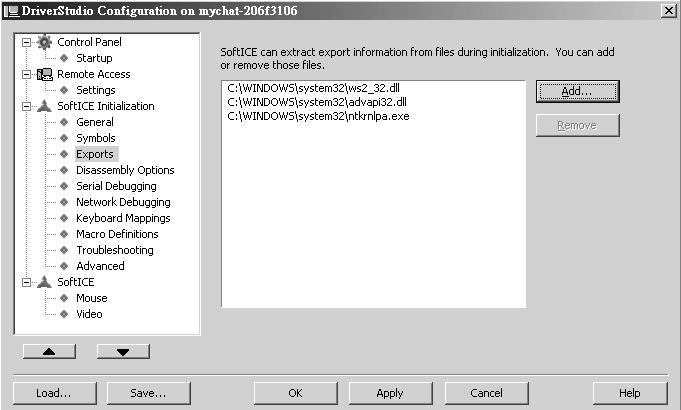
Task: Click the Cancel button
Action: 486,393
